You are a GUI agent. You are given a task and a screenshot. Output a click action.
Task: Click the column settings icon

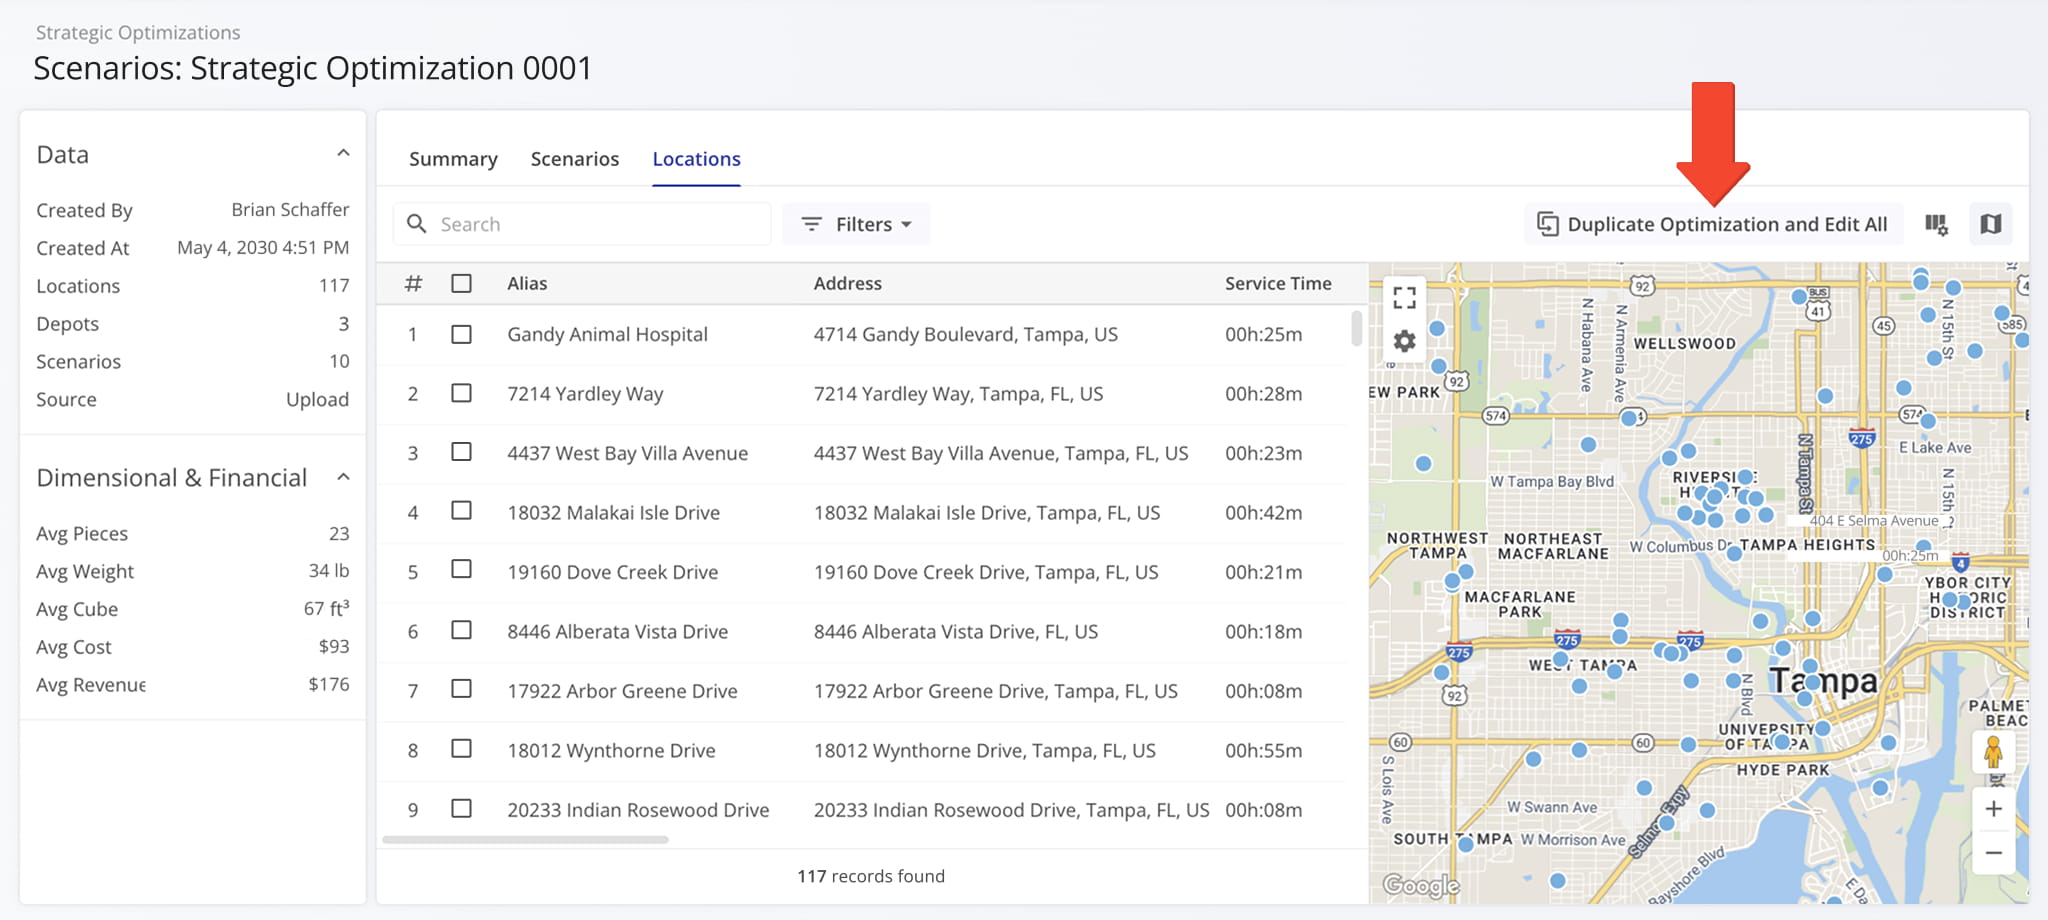pos(1936,224)
